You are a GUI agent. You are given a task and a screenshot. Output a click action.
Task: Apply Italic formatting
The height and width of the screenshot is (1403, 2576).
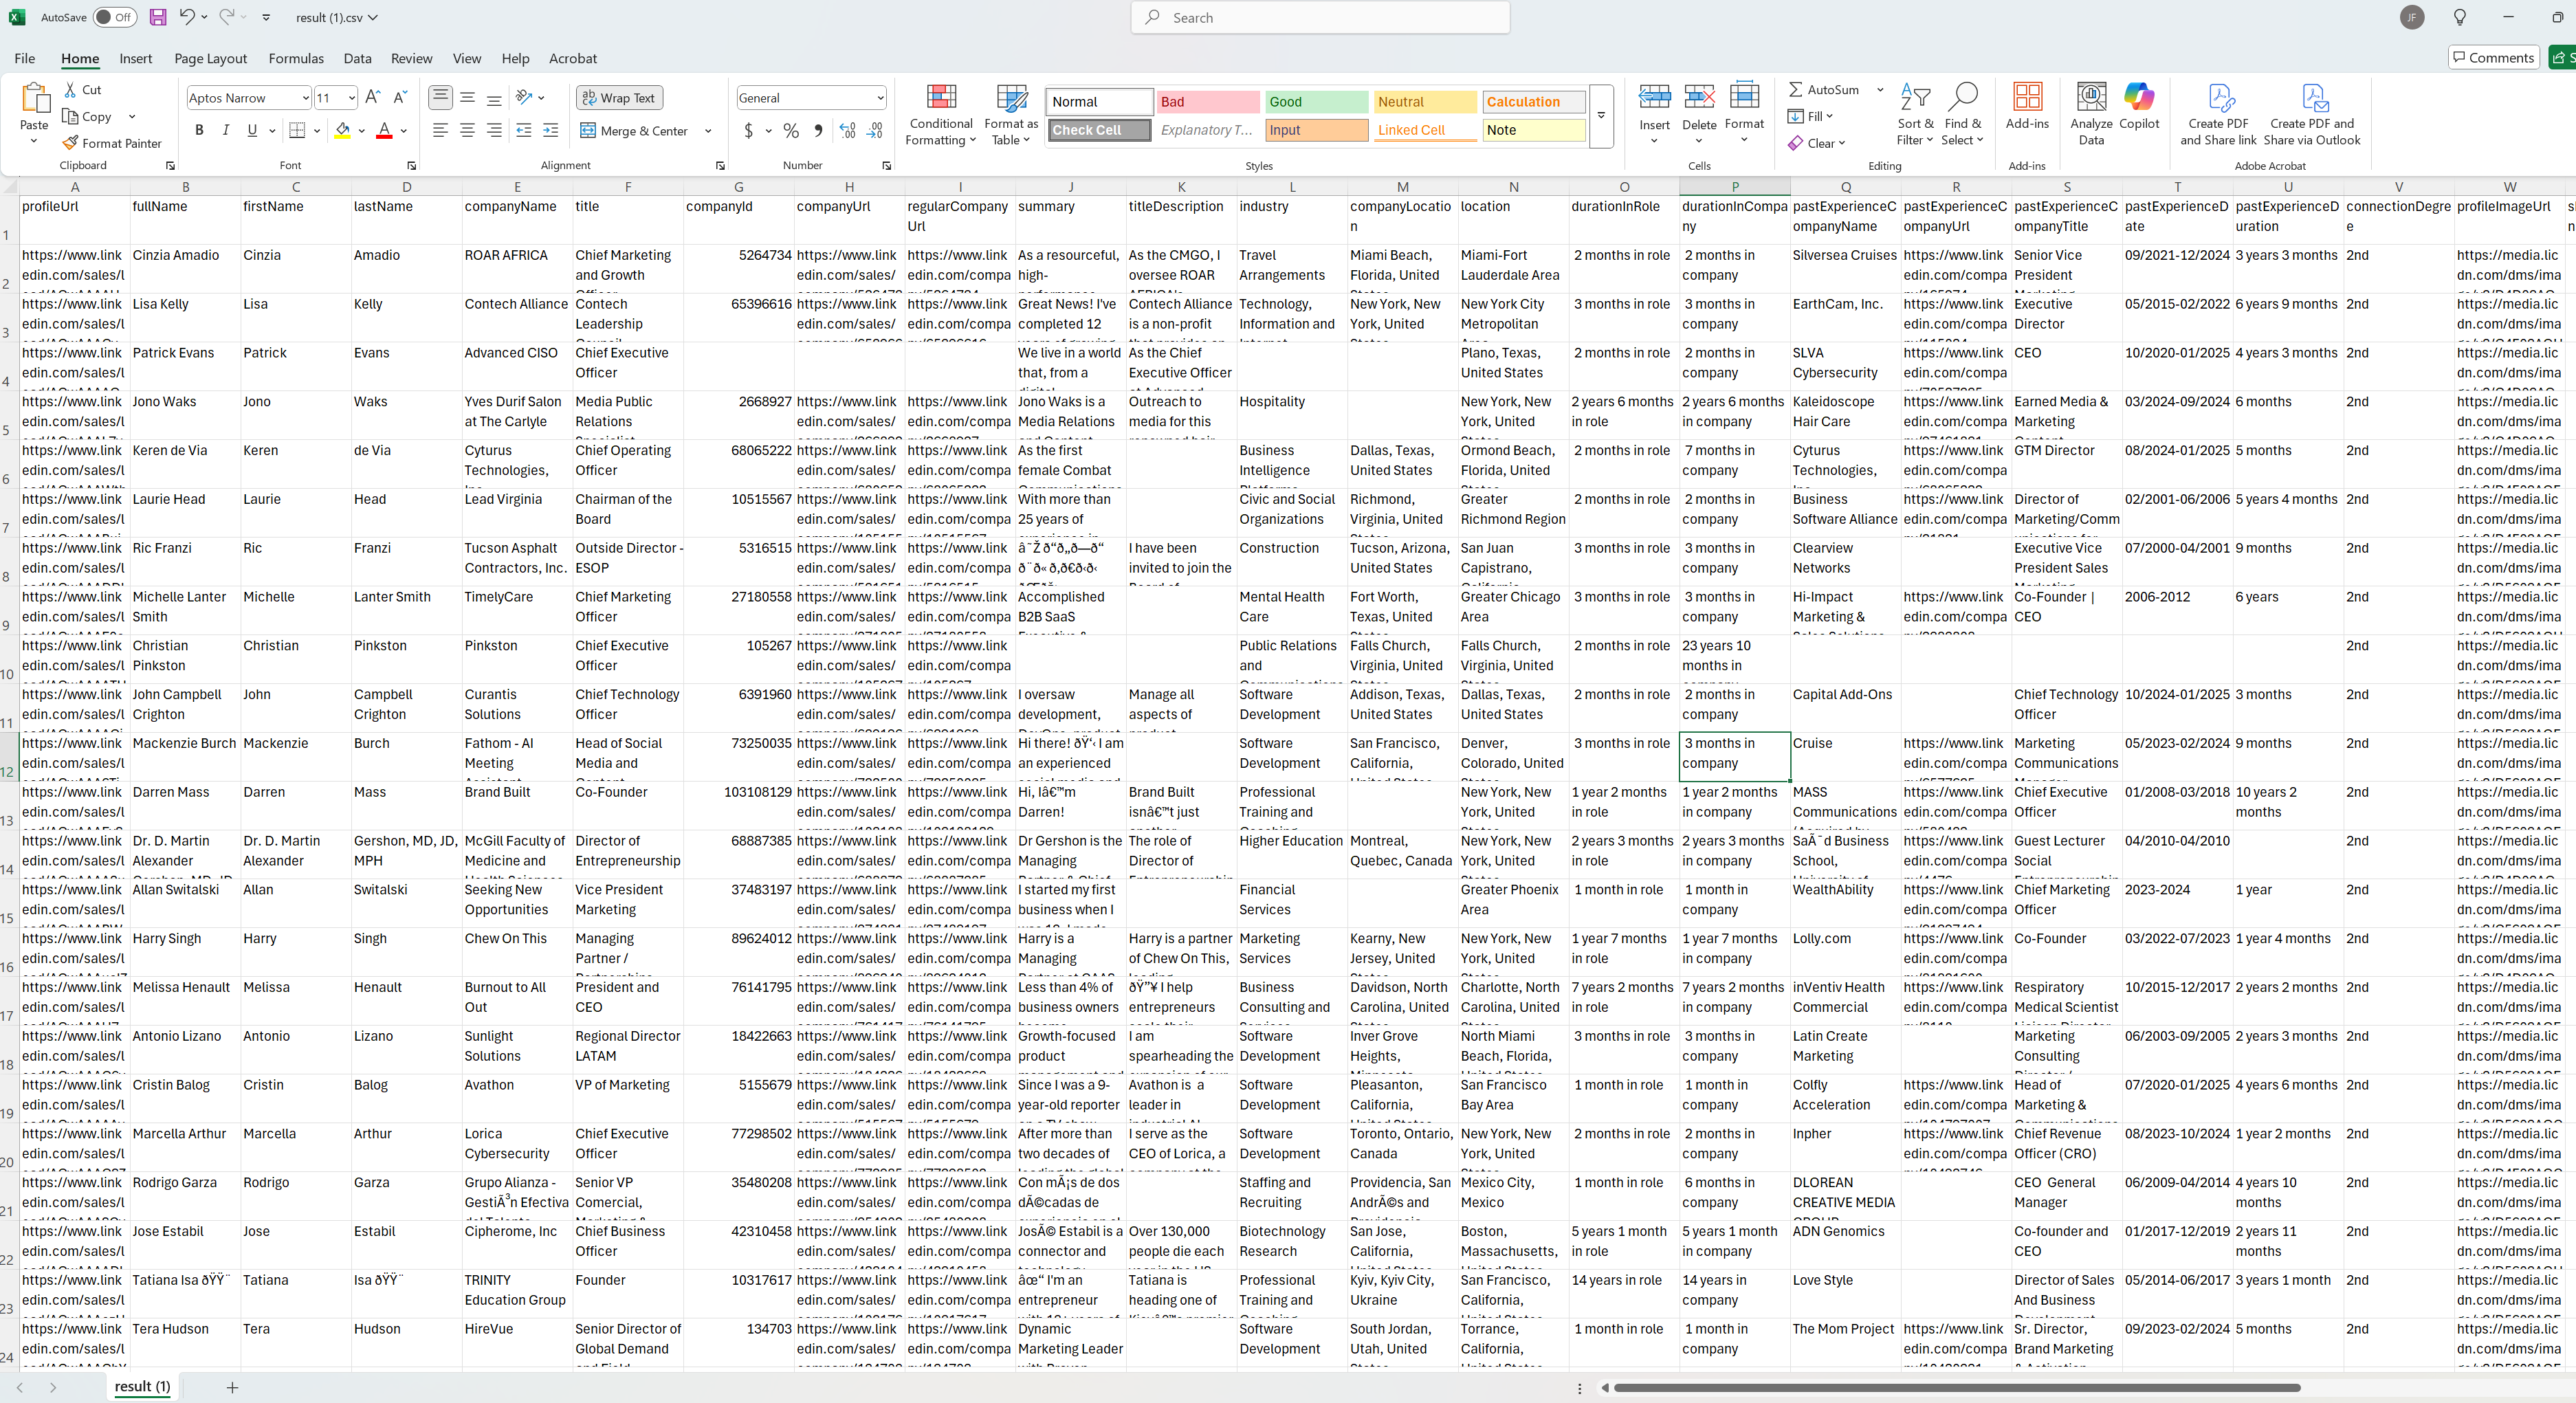tap(226, 130)
